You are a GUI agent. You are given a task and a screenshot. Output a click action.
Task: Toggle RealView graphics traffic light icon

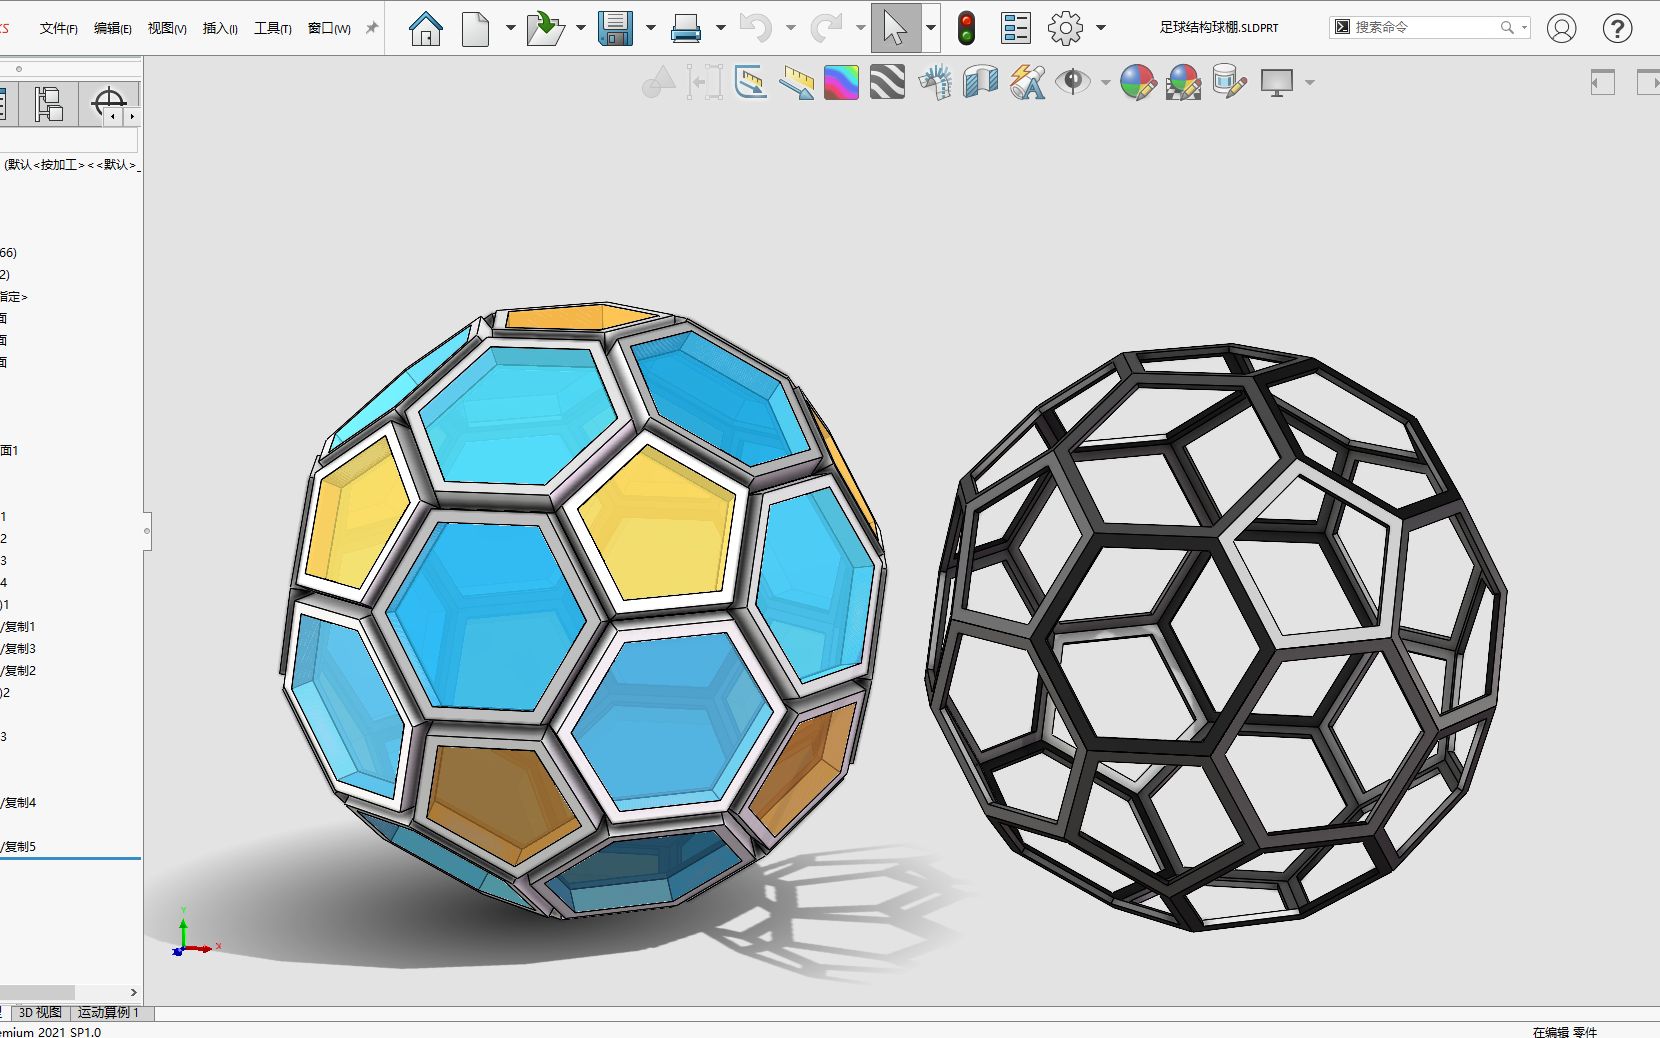click(x=965, y=27)
